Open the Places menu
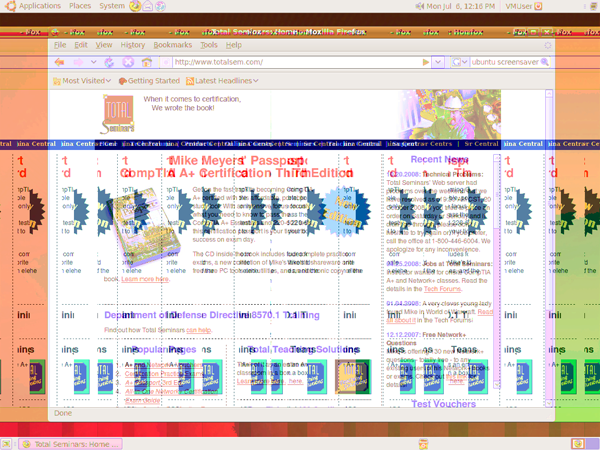 80,6
